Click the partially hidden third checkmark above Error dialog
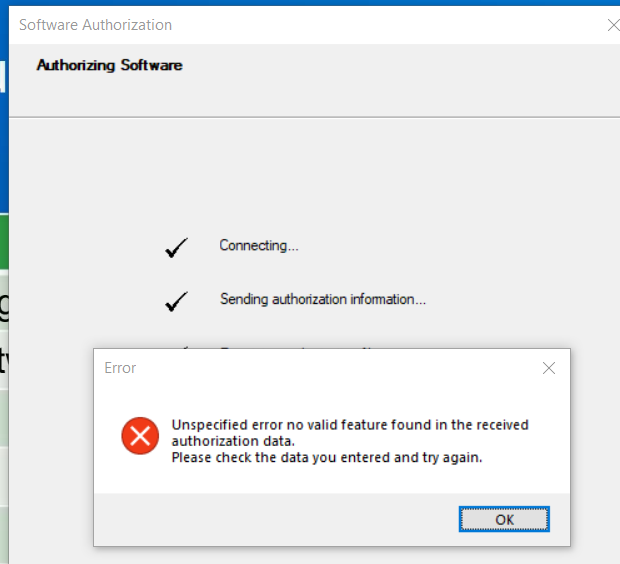620x564 pixels. 183,347
